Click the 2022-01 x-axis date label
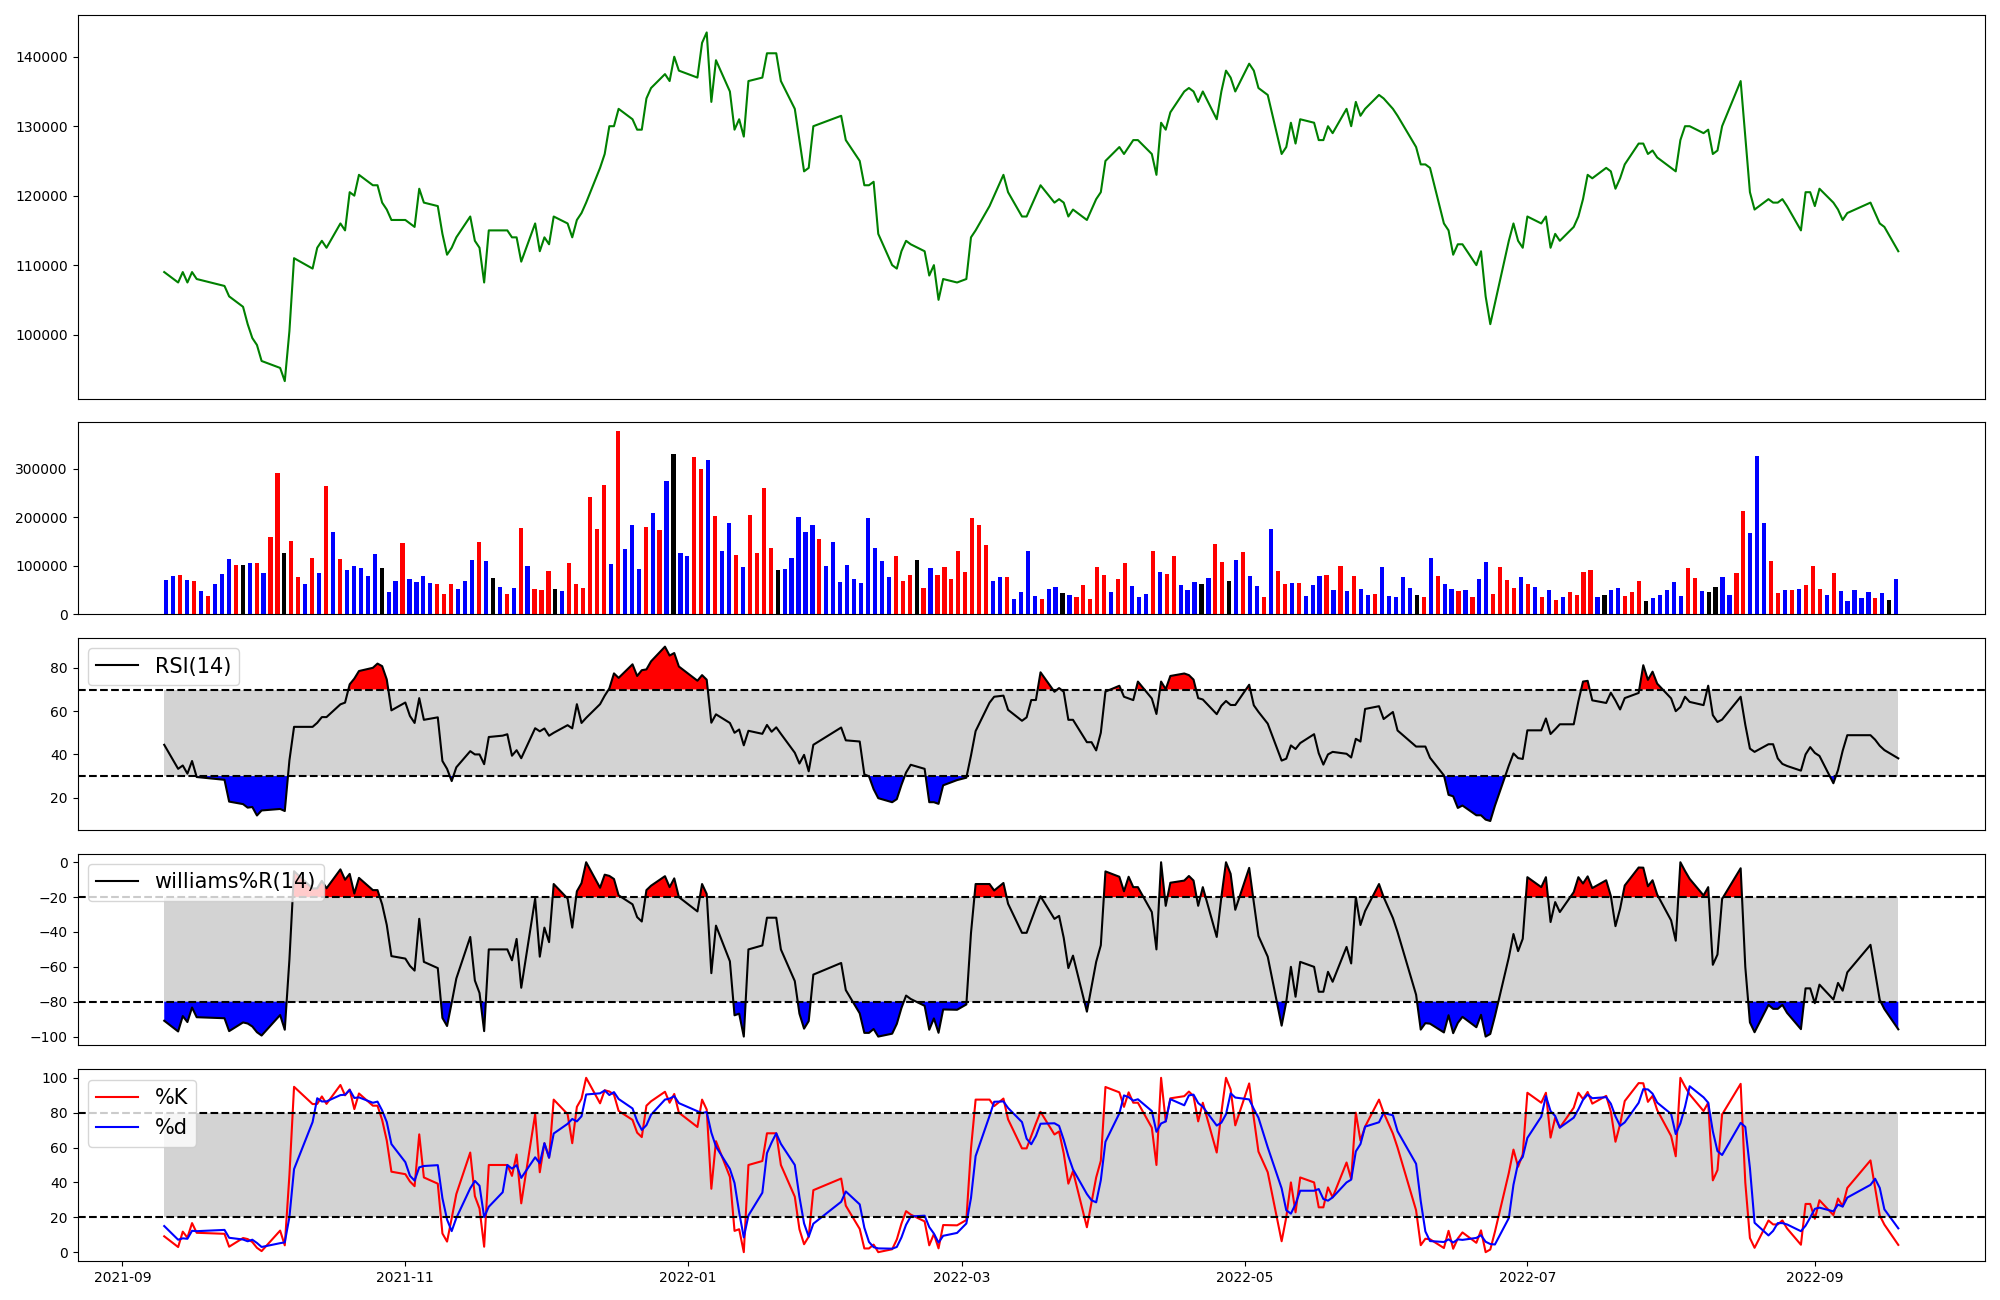Viewport: 2000px width, 1300px height. pyautogui.click(x=687, y=1277)
